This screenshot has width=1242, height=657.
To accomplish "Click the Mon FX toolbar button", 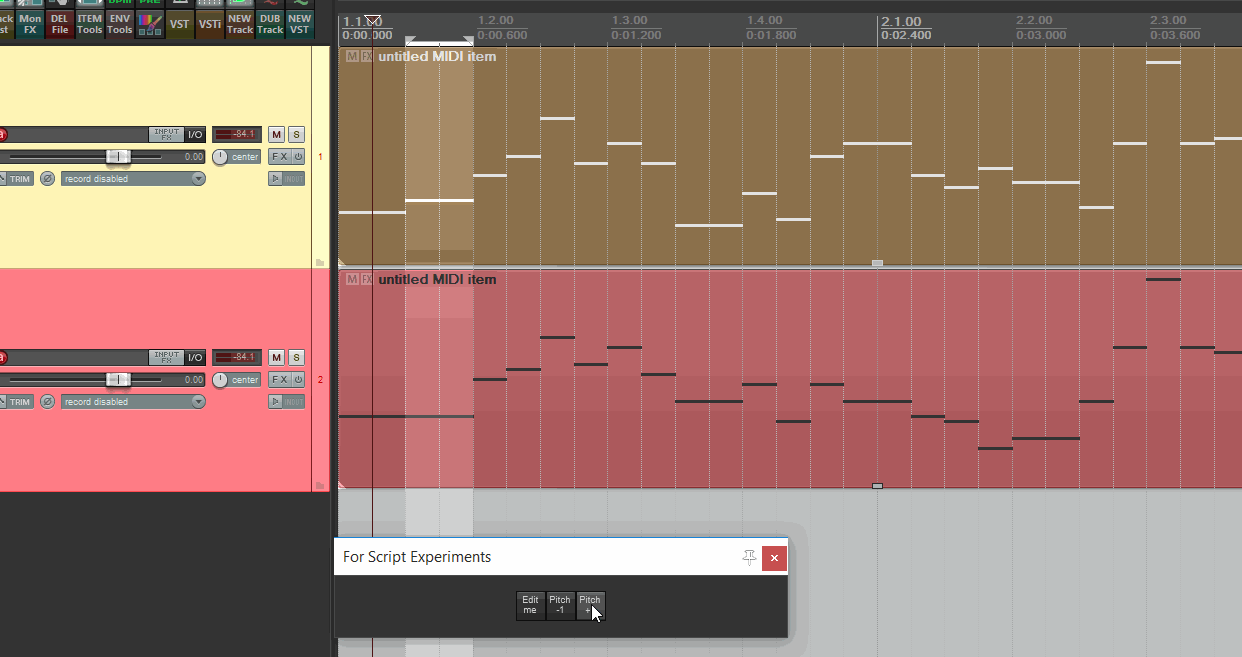I will coord(30,23).
